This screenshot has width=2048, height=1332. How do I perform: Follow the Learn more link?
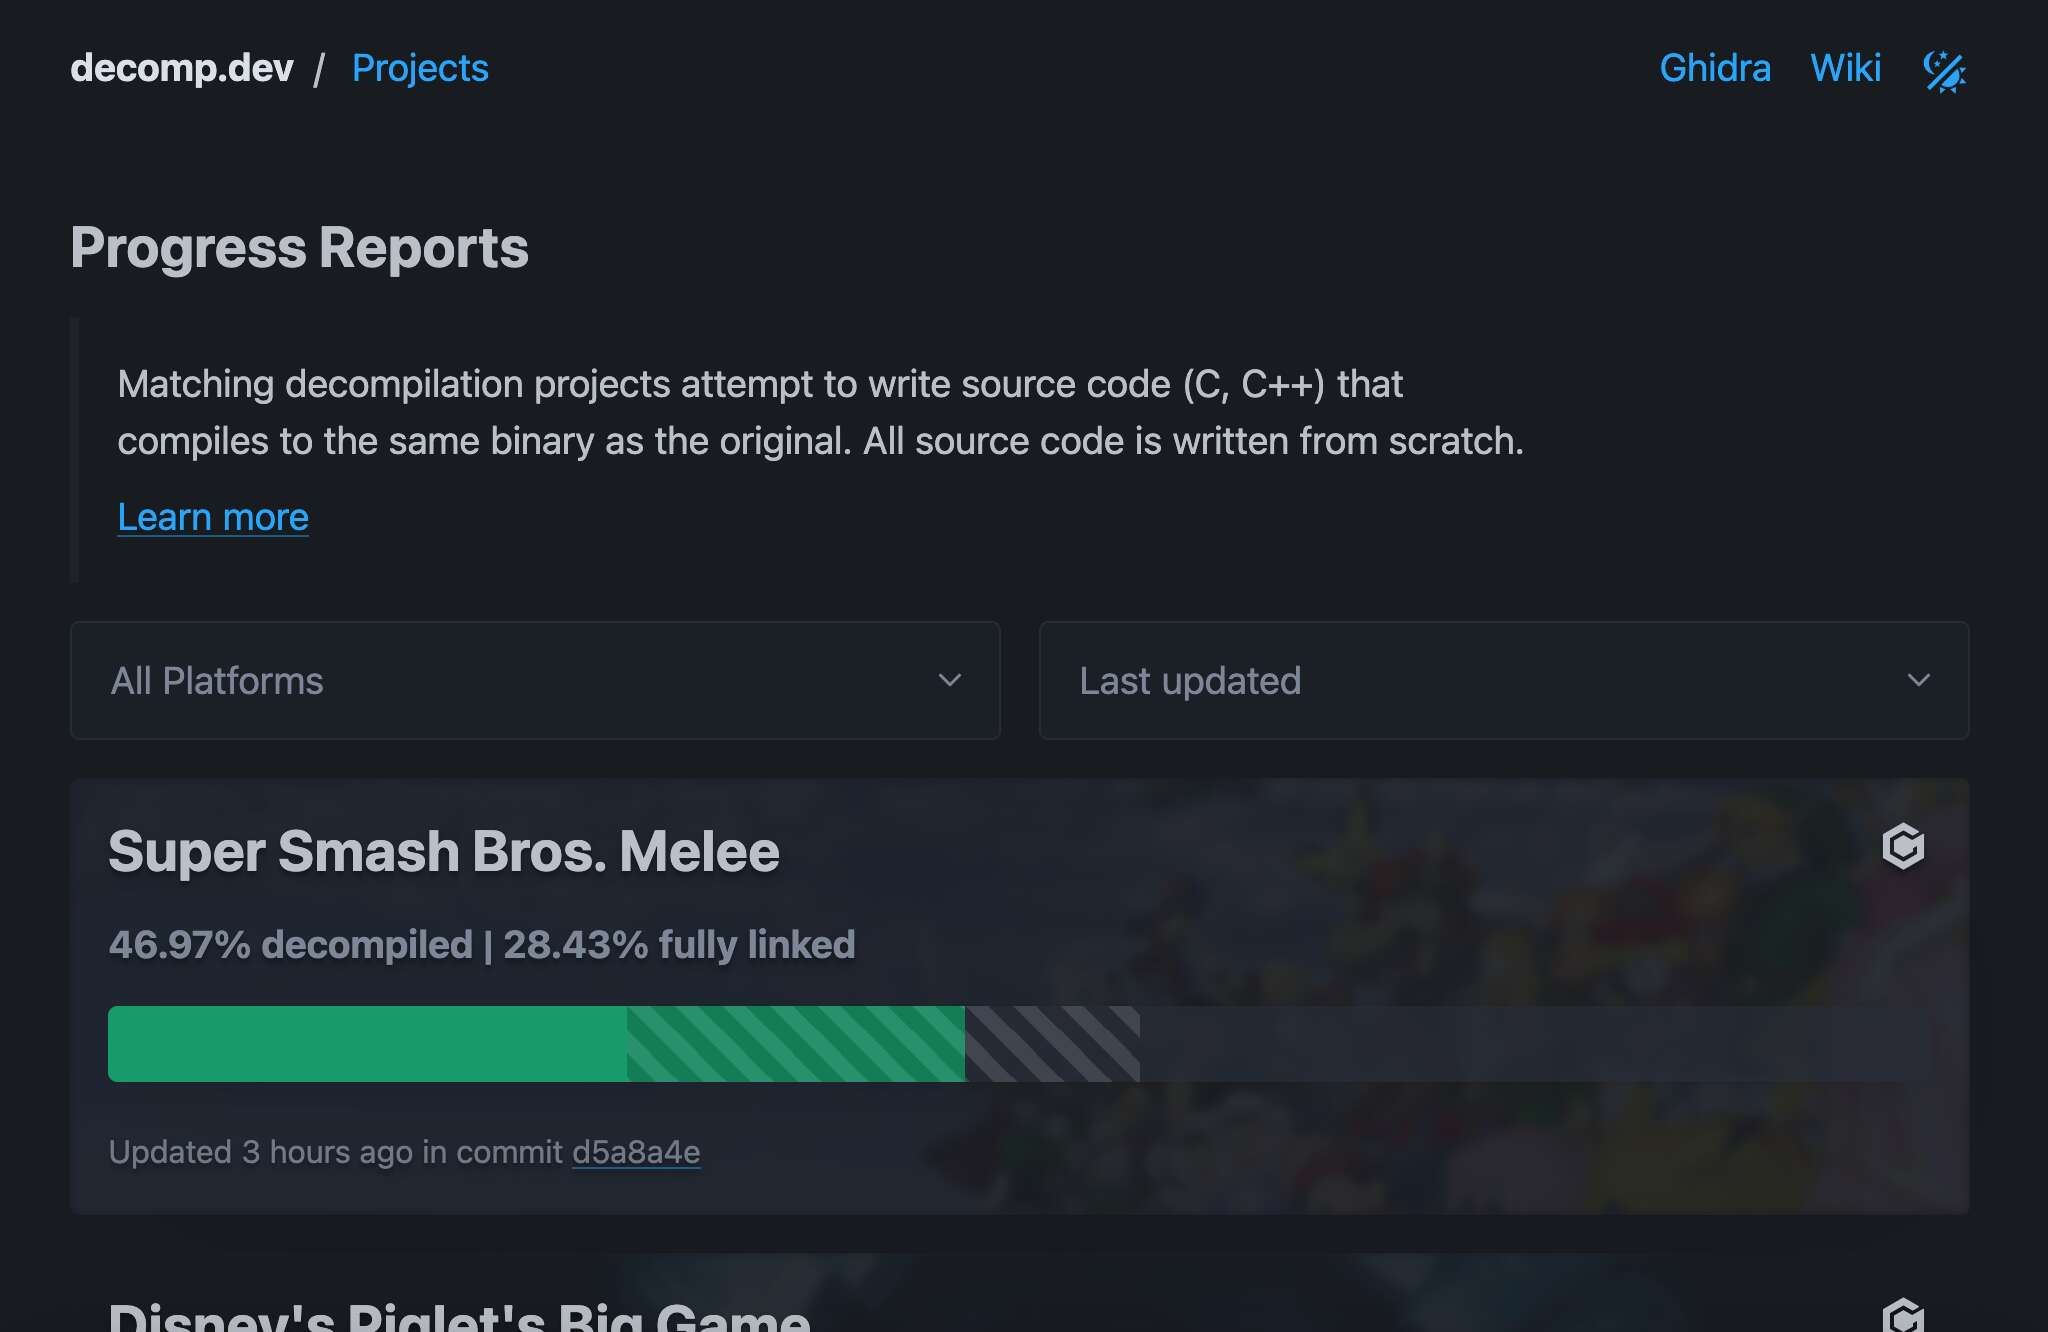click(213, 517)
